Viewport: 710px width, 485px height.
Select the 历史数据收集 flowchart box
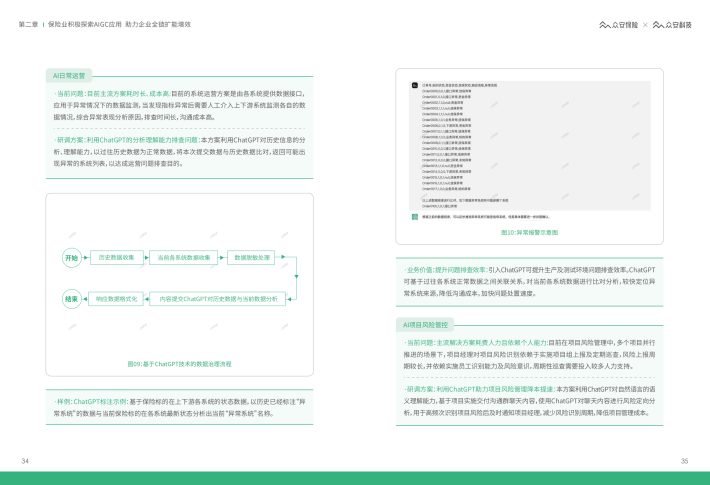click(116, 257)
